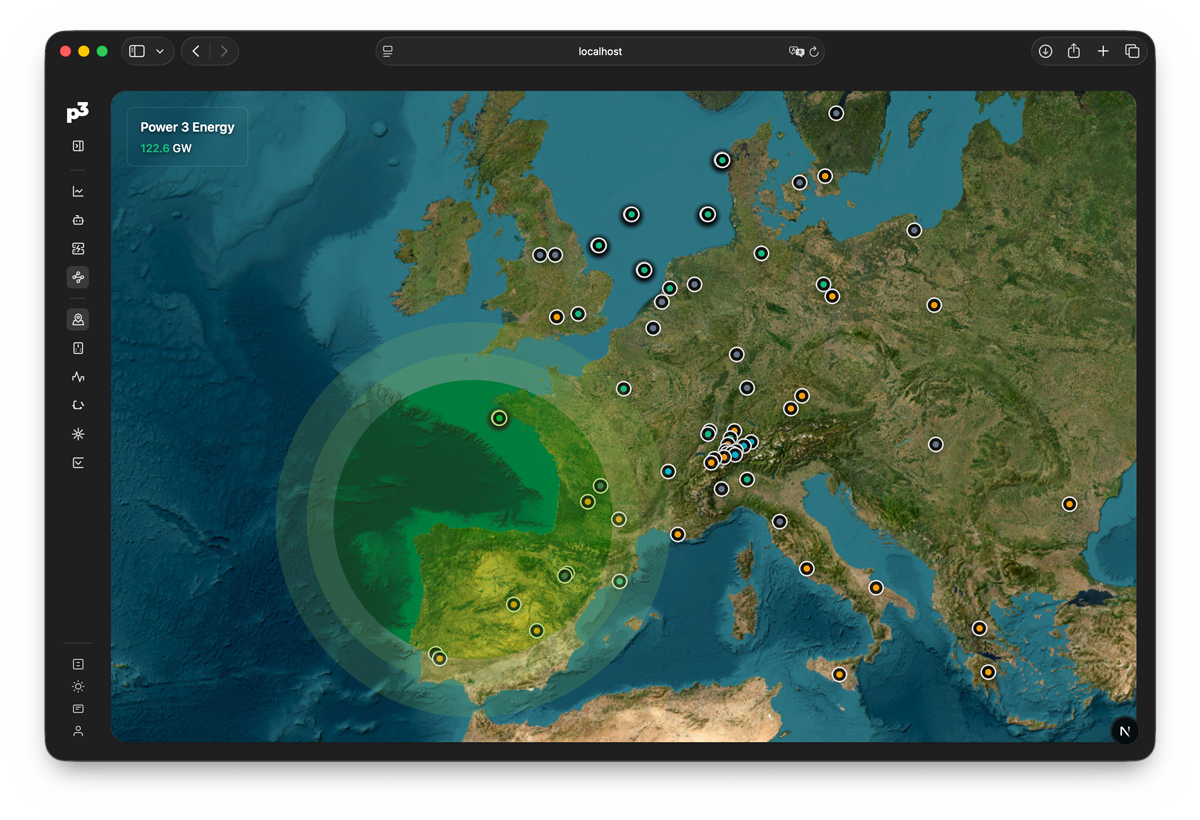Screen dimensions: 1200x820
Task: Show the Safari tab overview
Action: click(1132, 51)
